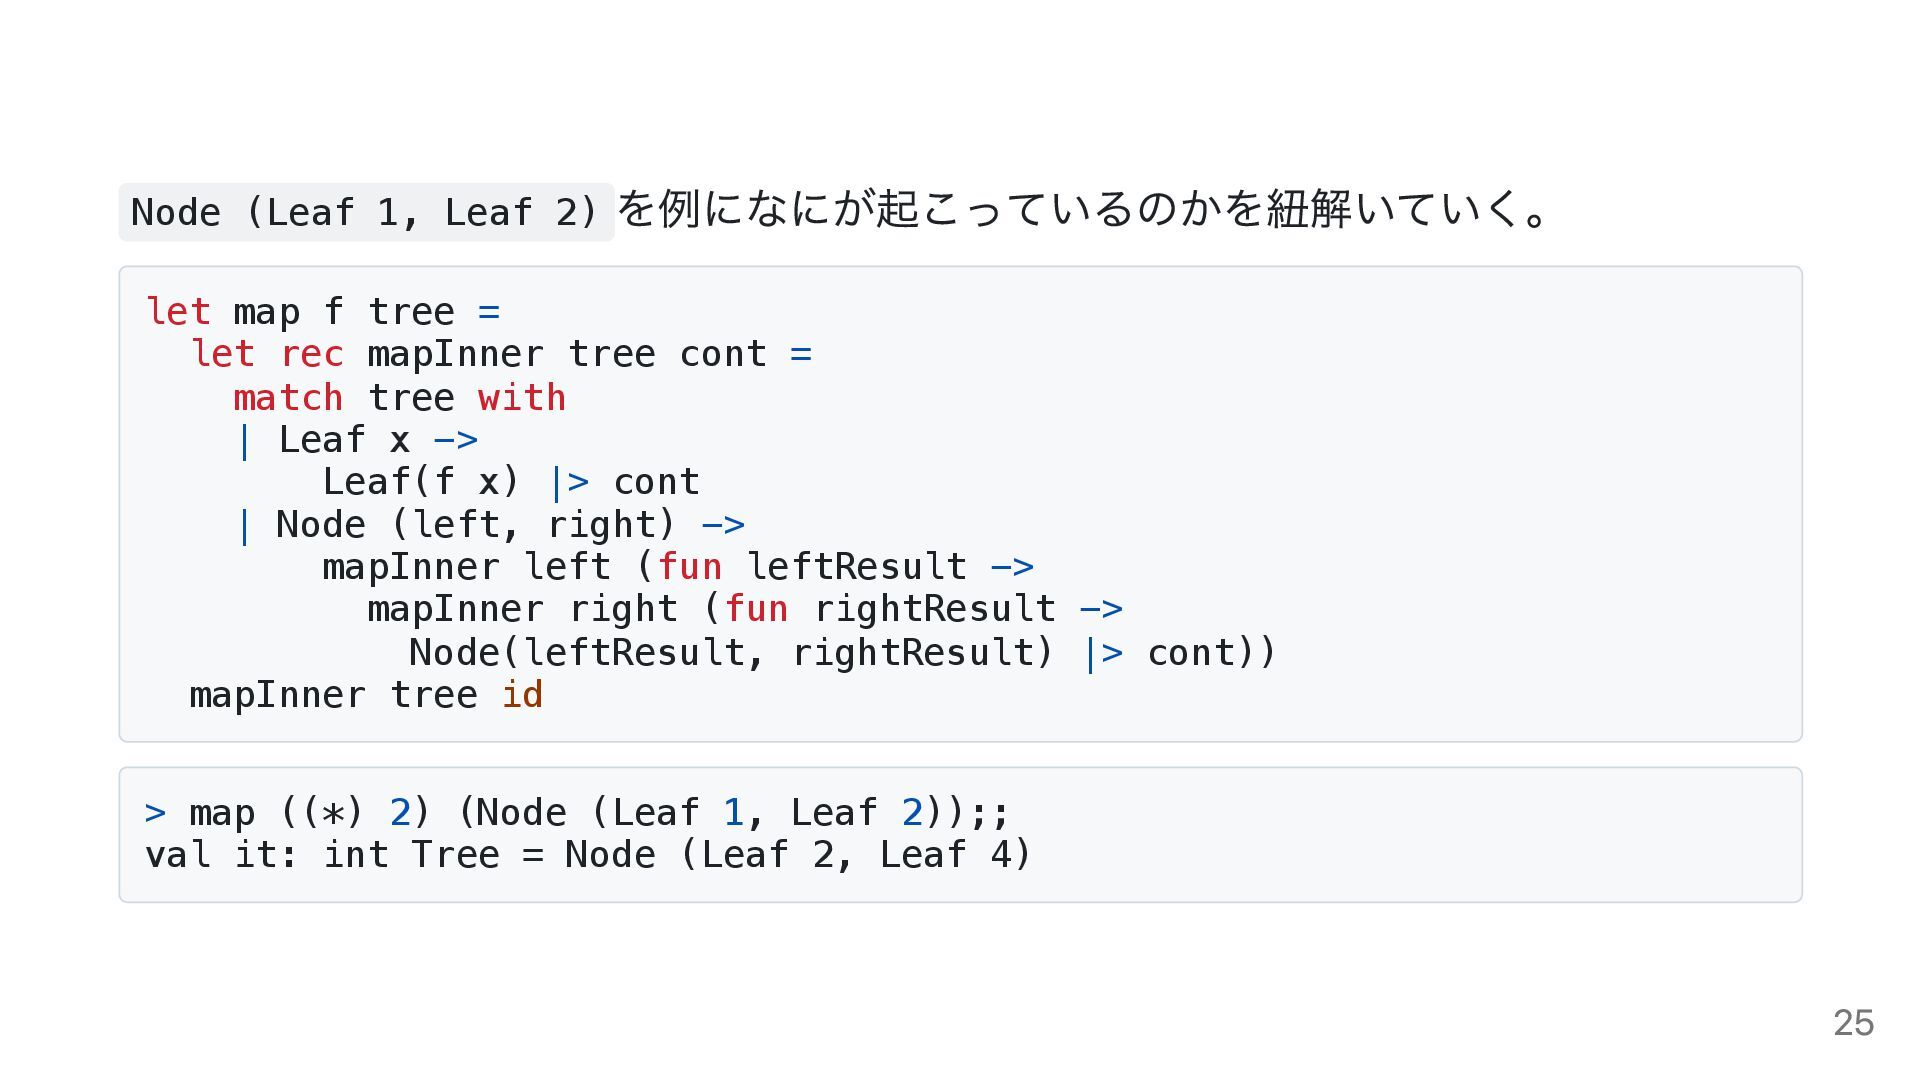Click the first 'fun' keyword in mapInner left
The image size is (1920, 1080).
click(x=690, y=567)
